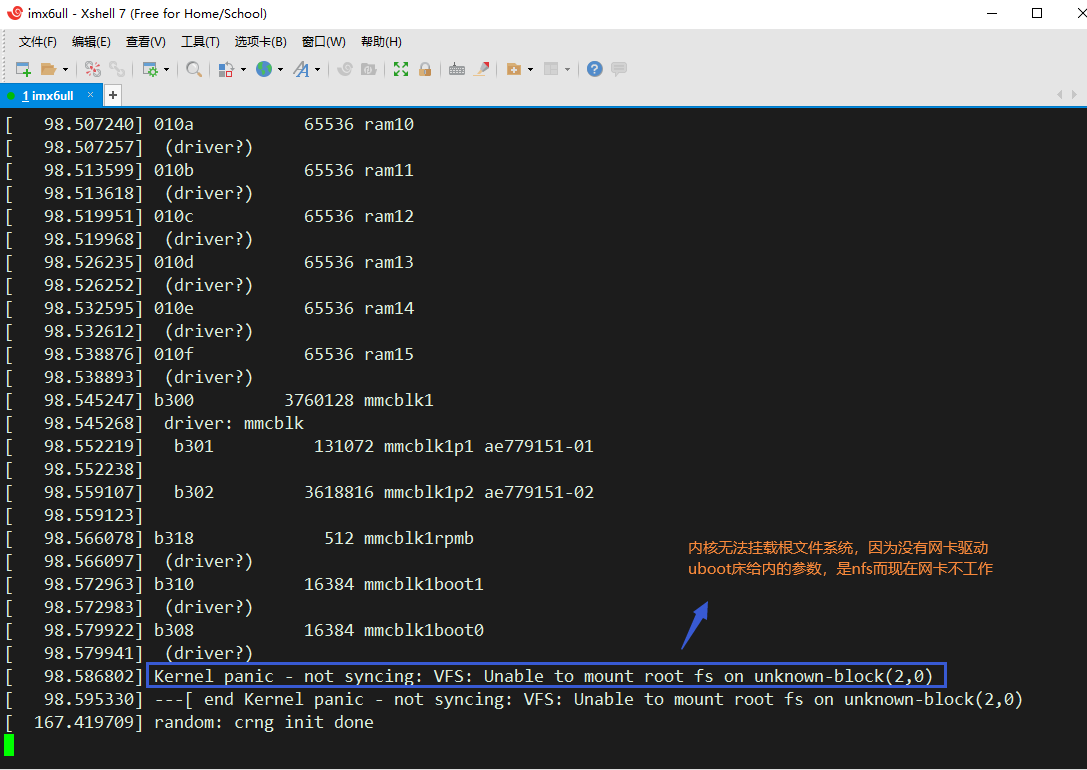This screenshot has width=1087, height=770.
Task: Open the virtual keyboard icon
Action: (457, 69)
